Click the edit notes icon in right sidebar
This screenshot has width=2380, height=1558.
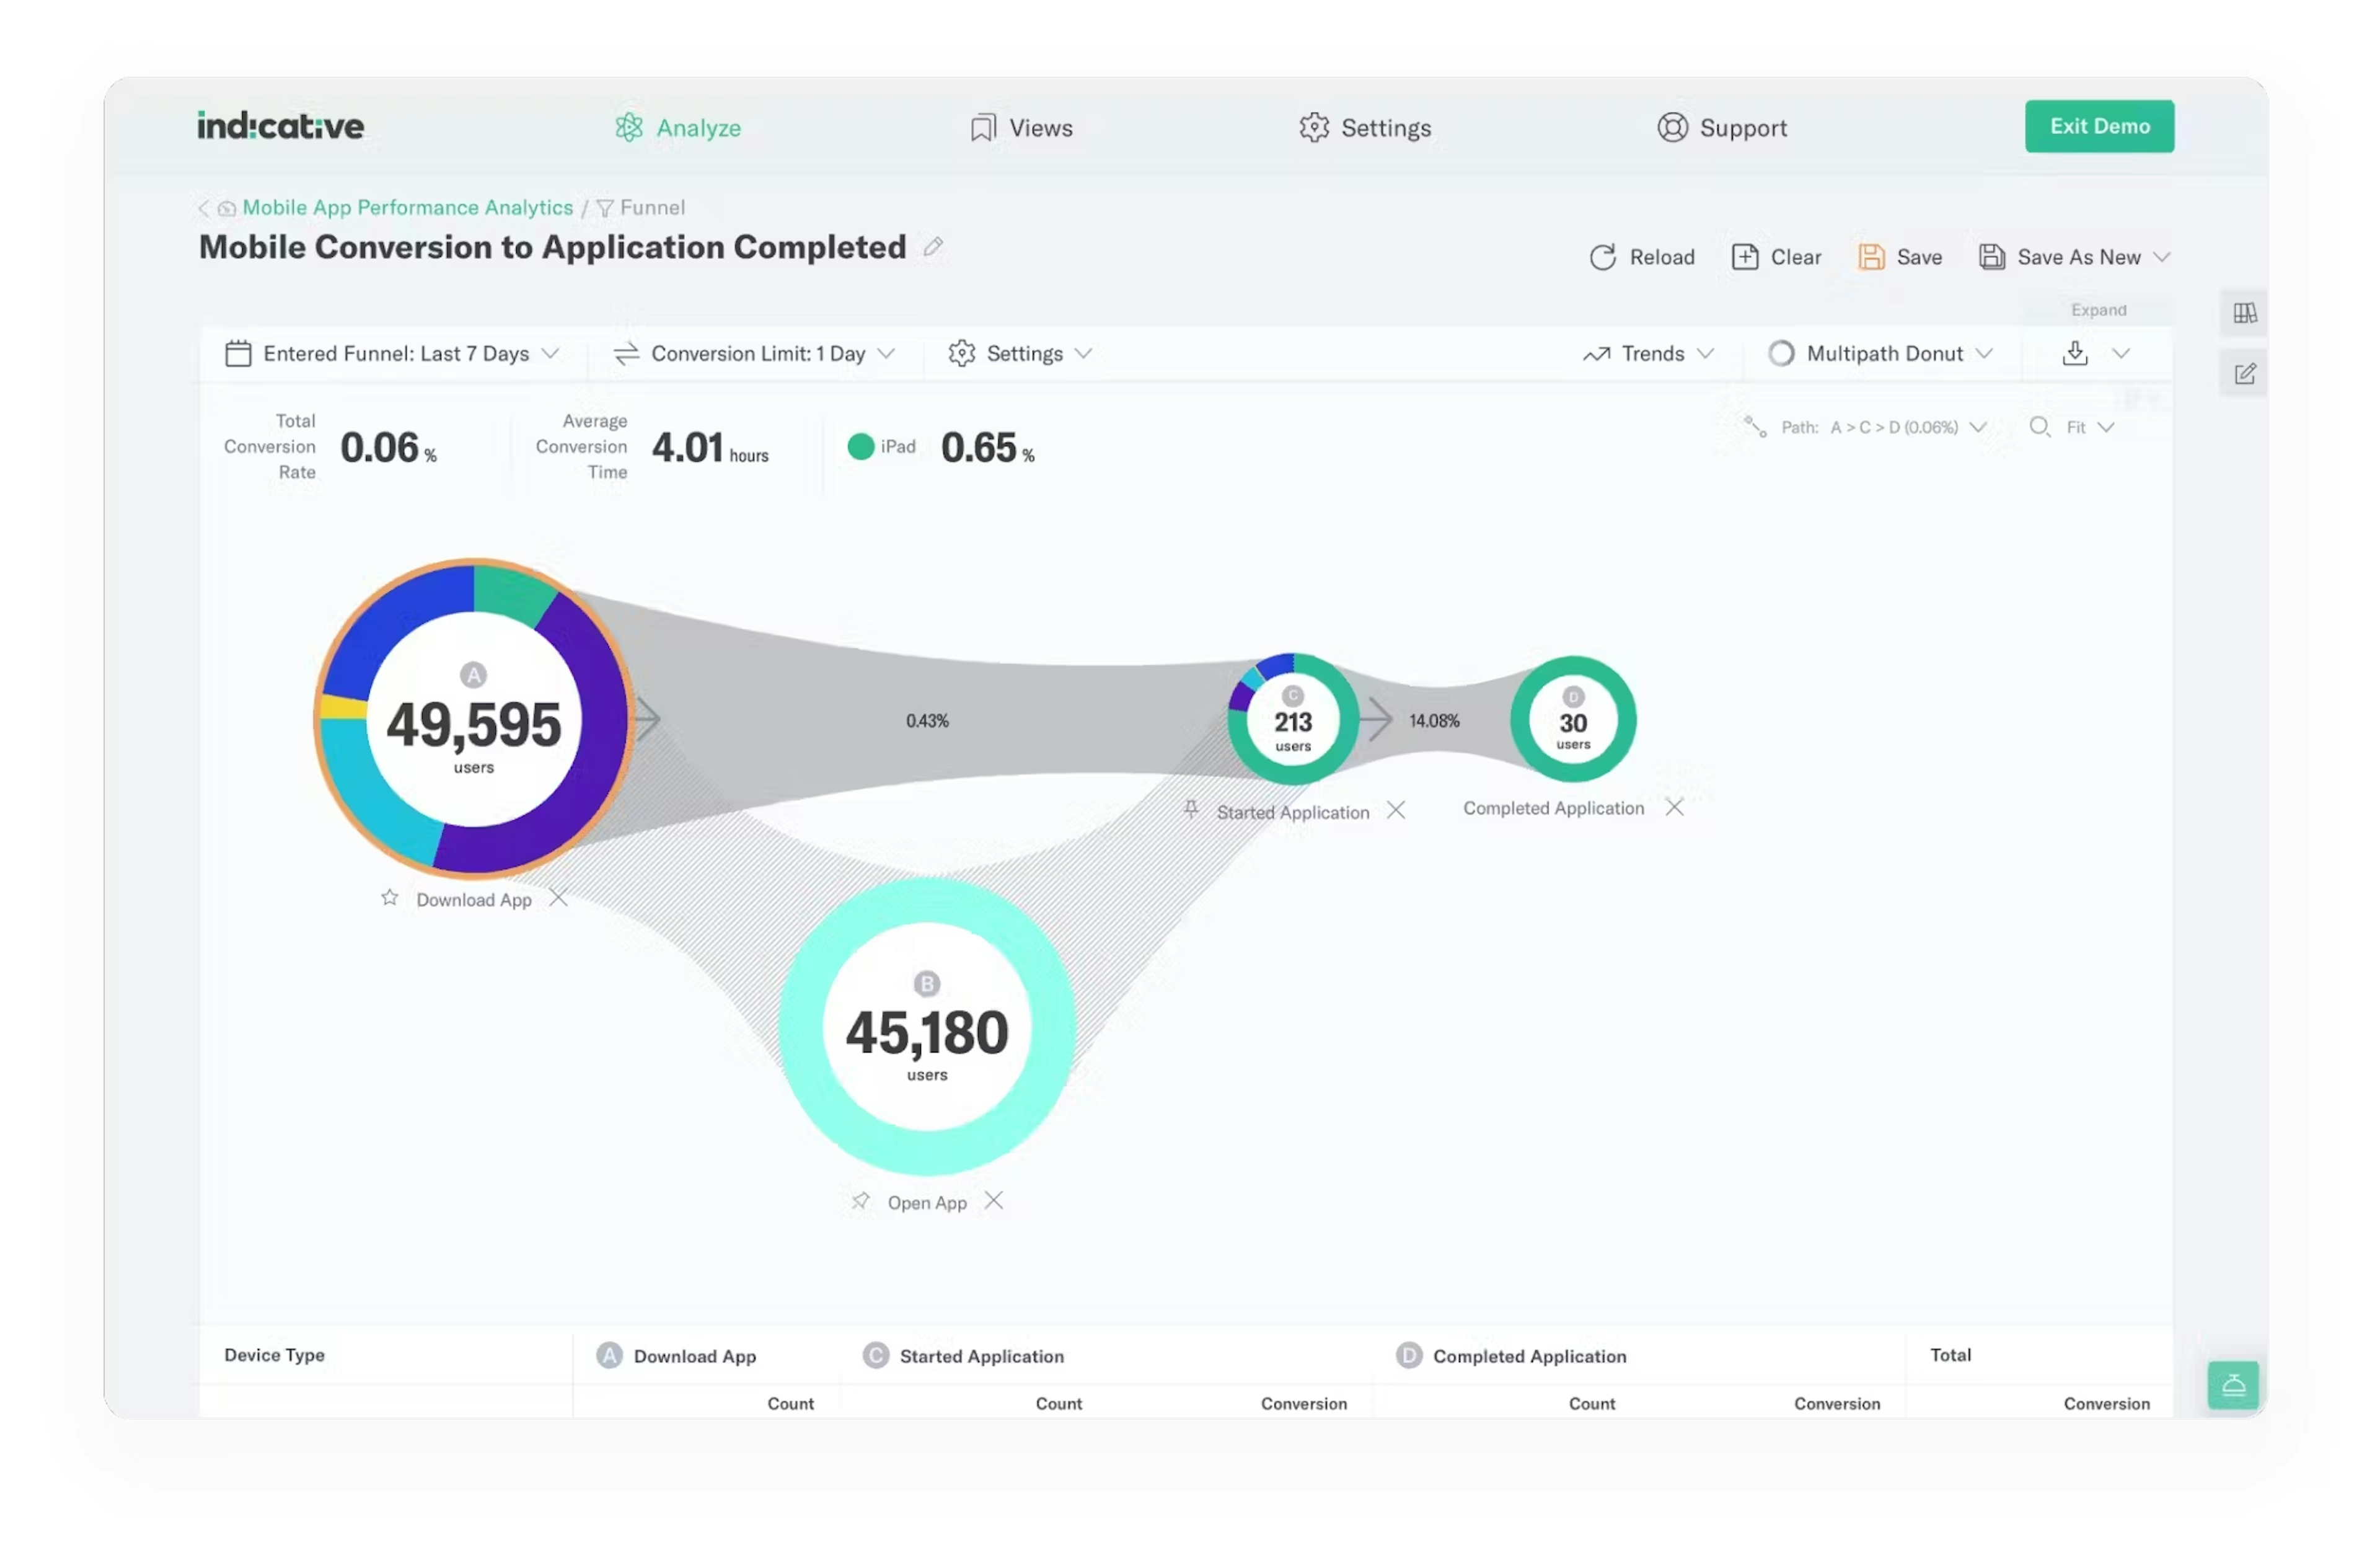pos(2245,373)
